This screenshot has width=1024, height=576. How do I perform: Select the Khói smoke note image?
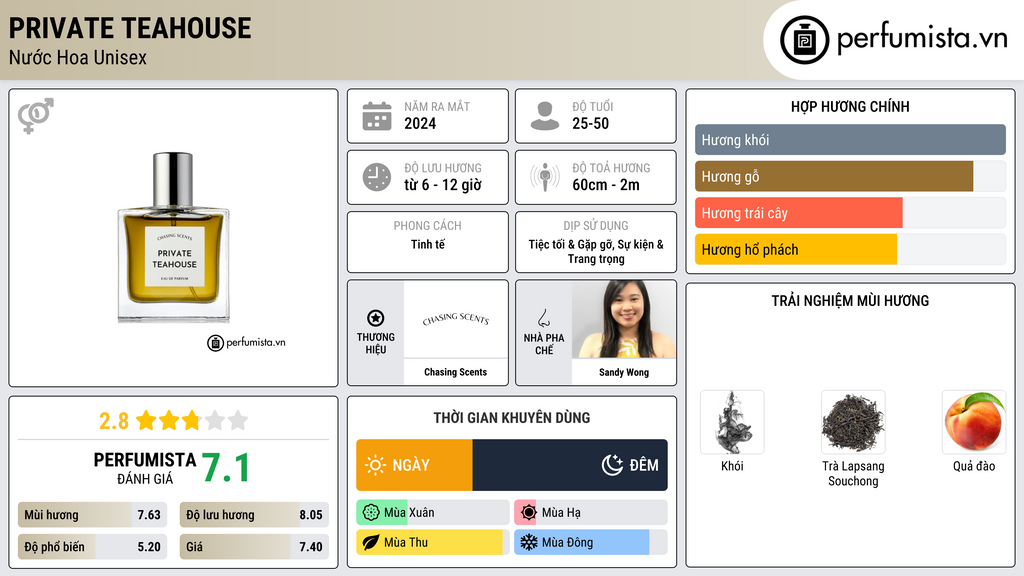tap(732, 422)
